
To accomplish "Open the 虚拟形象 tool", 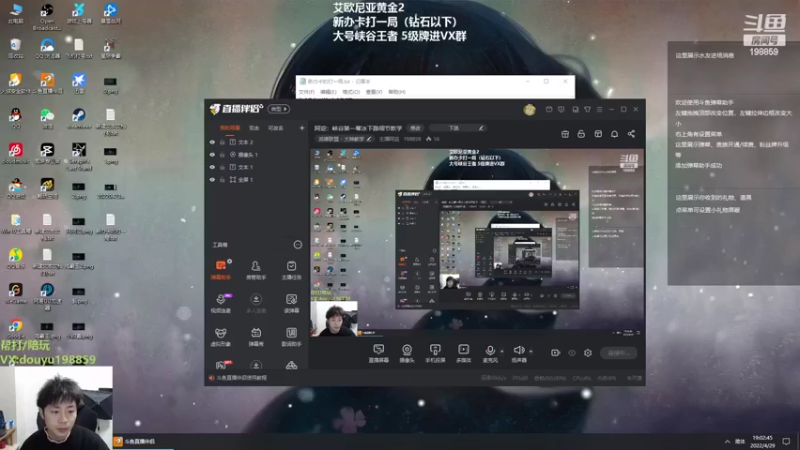I will click(x=220, y=337).
